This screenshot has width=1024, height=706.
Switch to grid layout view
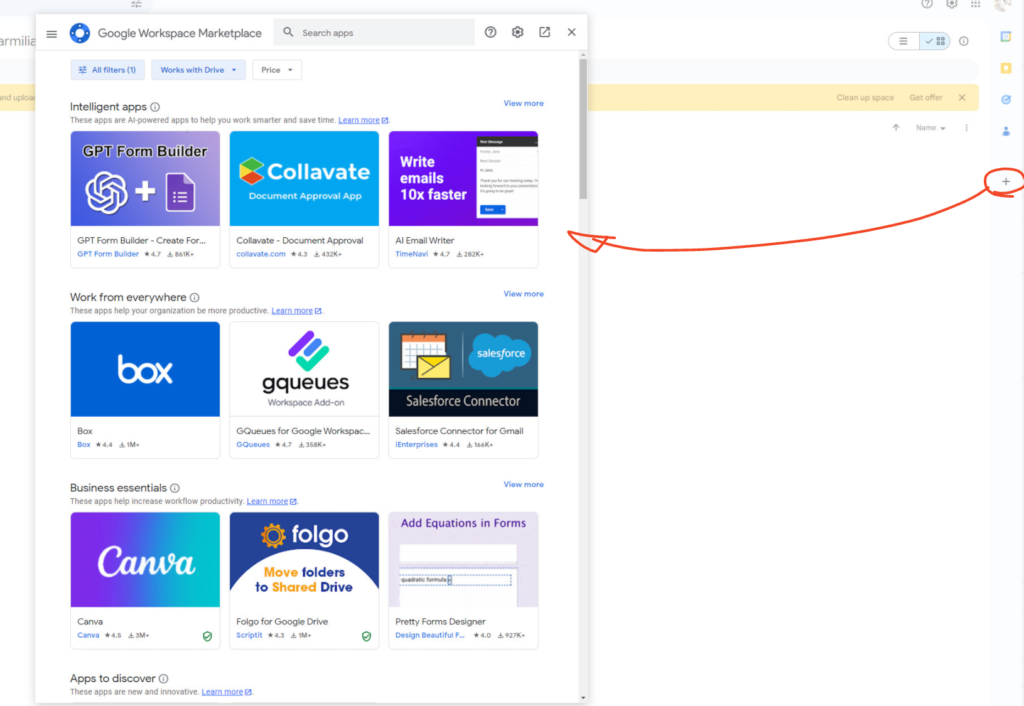click(935, 41)
